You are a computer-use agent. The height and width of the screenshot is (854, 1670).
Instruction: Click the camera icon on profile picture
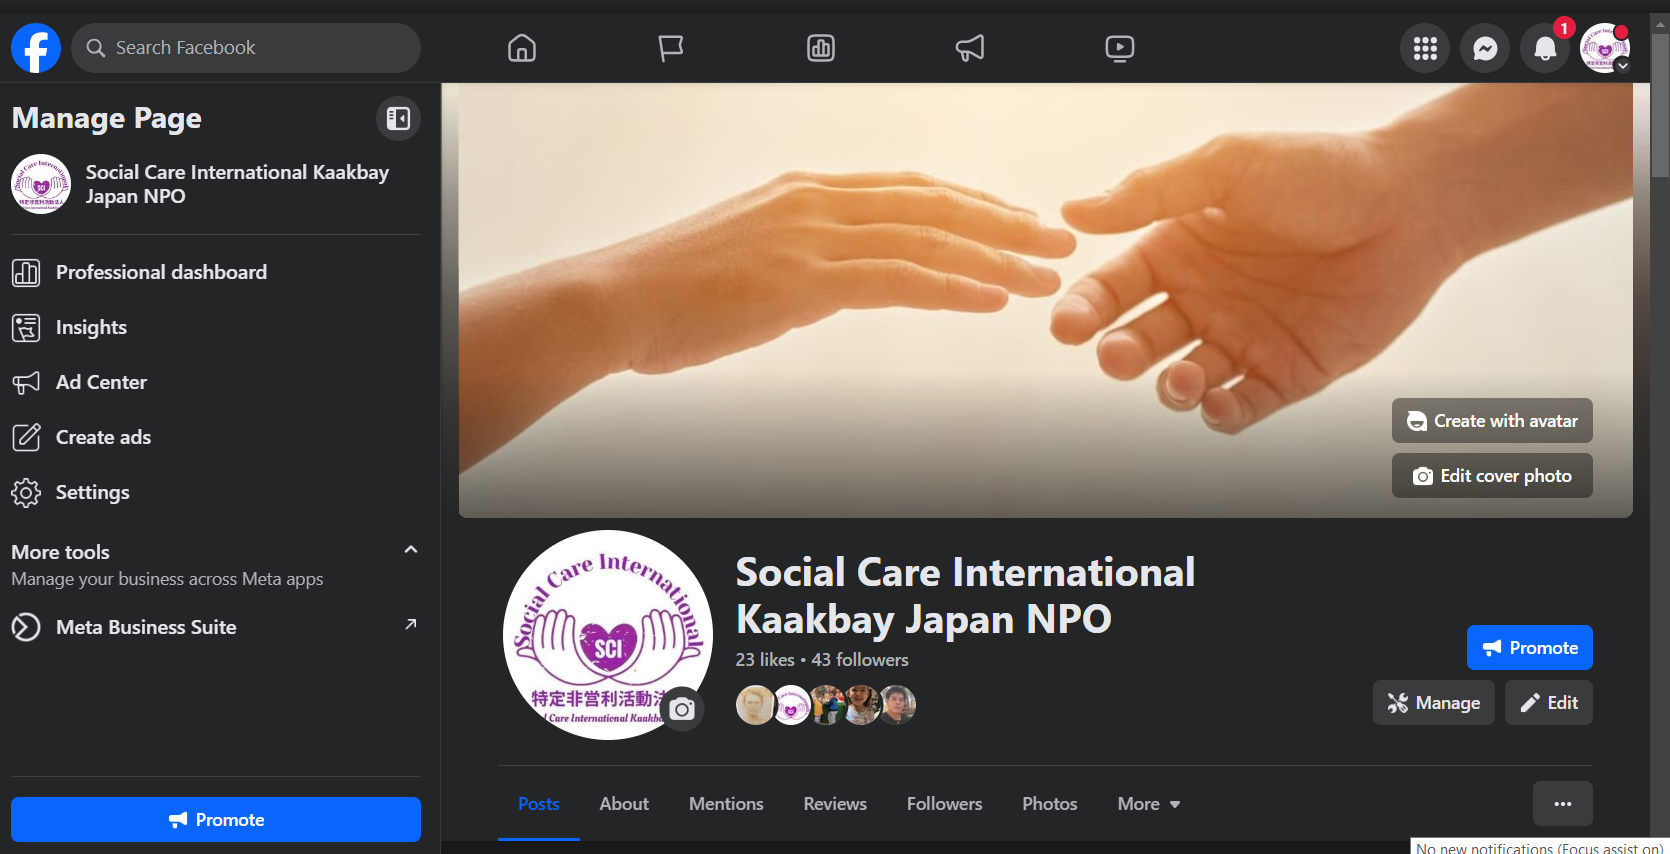tap(682, 709)
